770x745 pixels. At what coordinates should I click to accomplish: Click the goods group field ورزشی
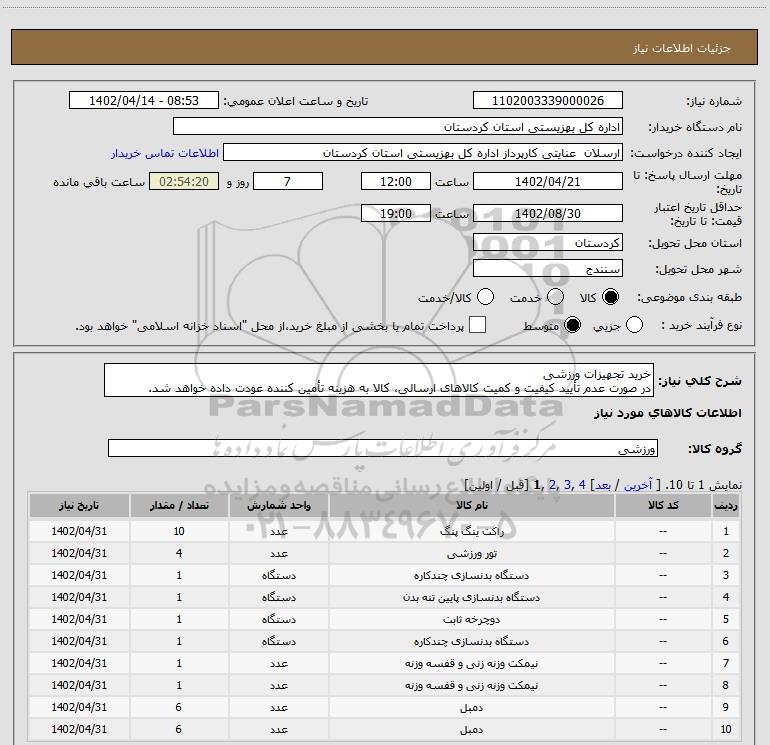tap(383, 448)
